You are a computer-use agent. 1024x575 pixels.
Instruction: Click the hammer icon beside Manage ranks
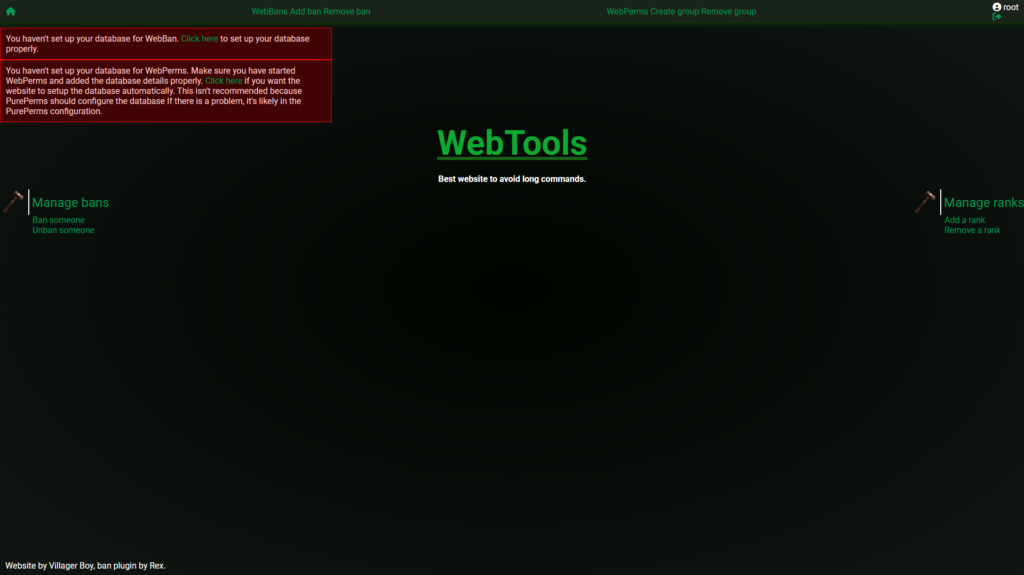pyautogui.click(x=925, y=201)
